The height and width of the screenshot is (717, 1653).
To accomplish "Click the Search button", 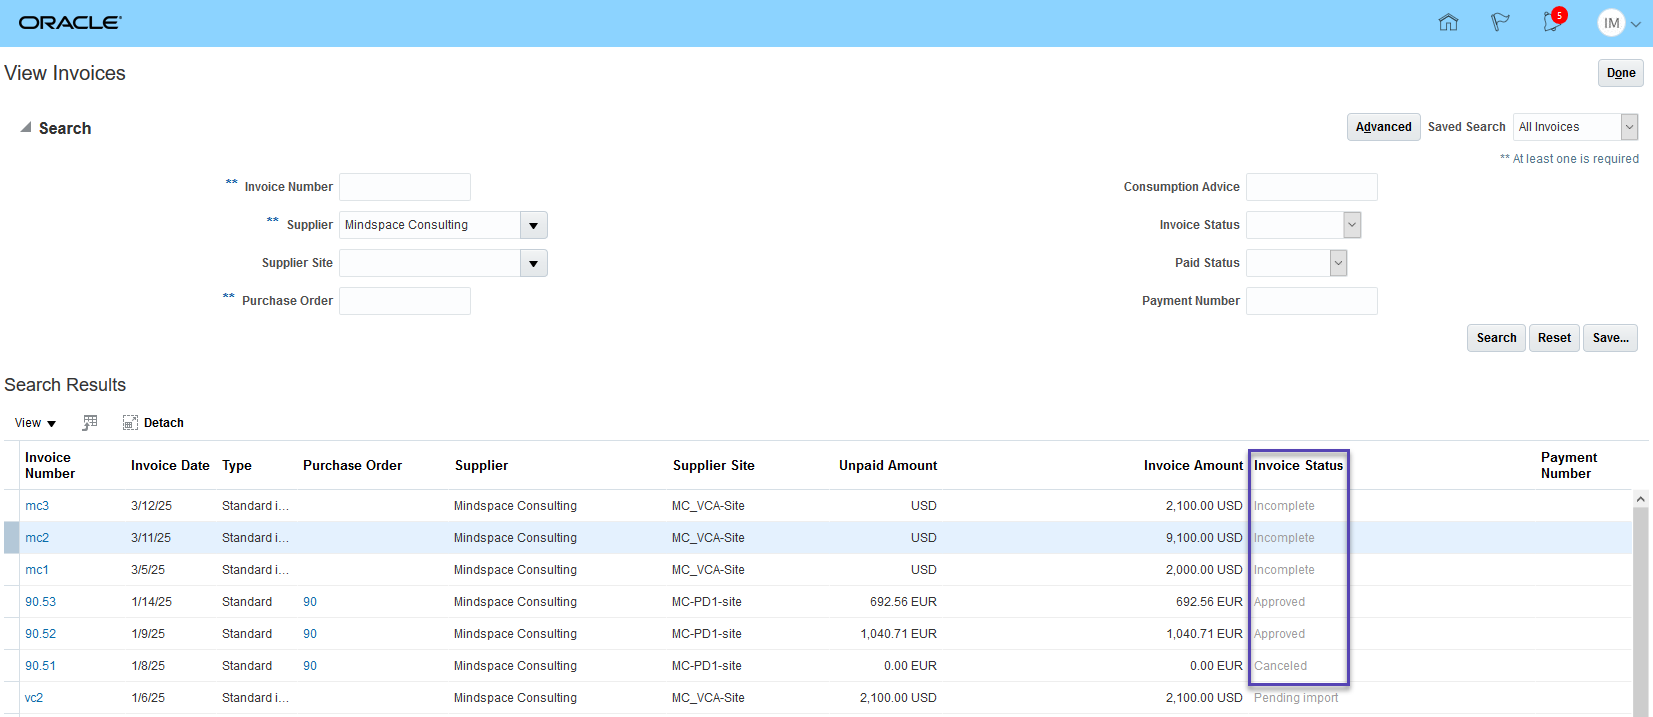I will tap(1496, 338).
